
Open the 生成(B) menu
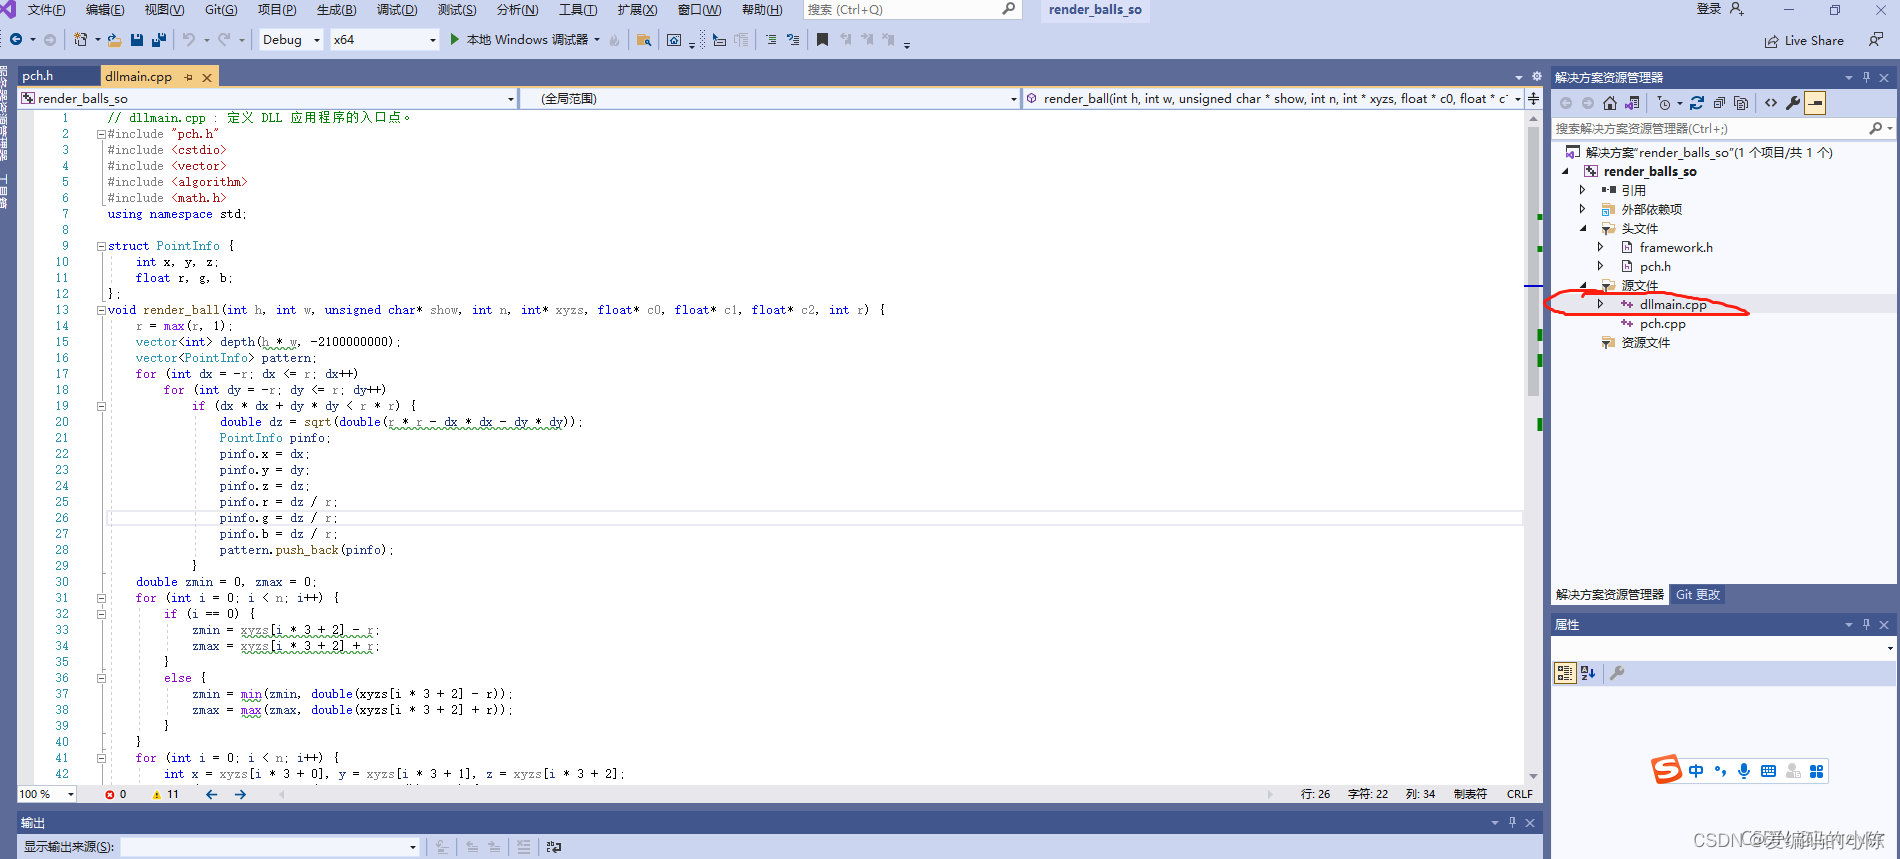(336, 9)
